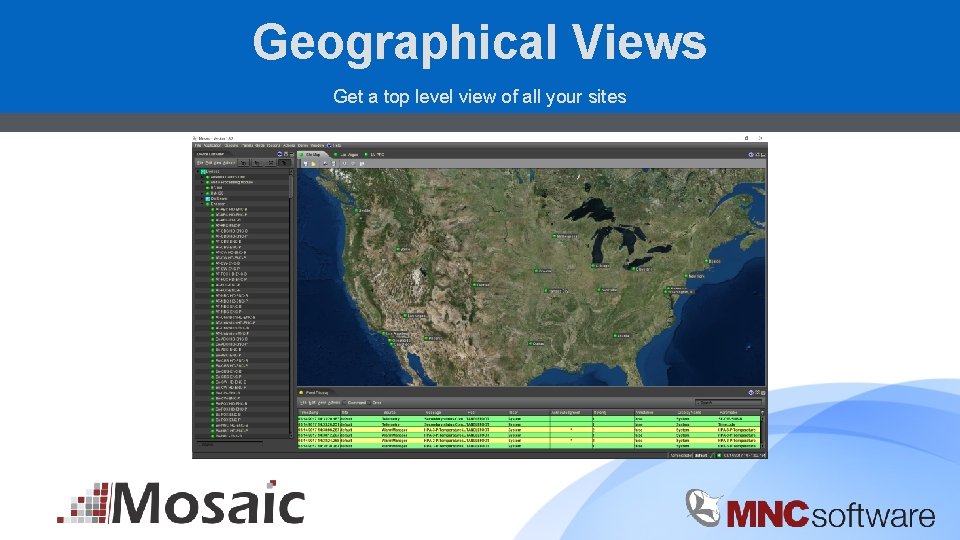Select the Event Viewer tab
Viewport: 960px width, 540px height.
pos(315,392)
